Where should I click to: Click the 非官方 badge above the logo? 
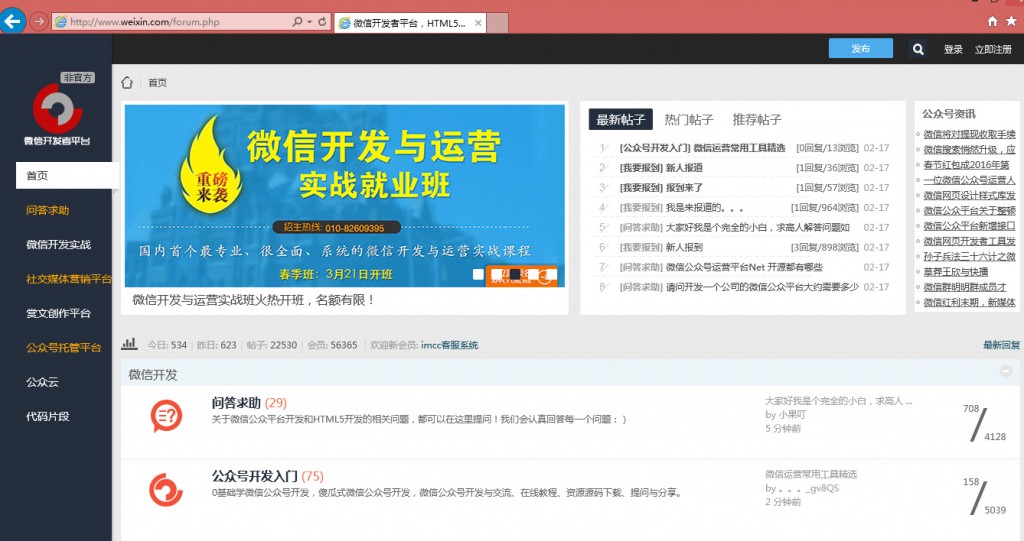tap(78, 78)
